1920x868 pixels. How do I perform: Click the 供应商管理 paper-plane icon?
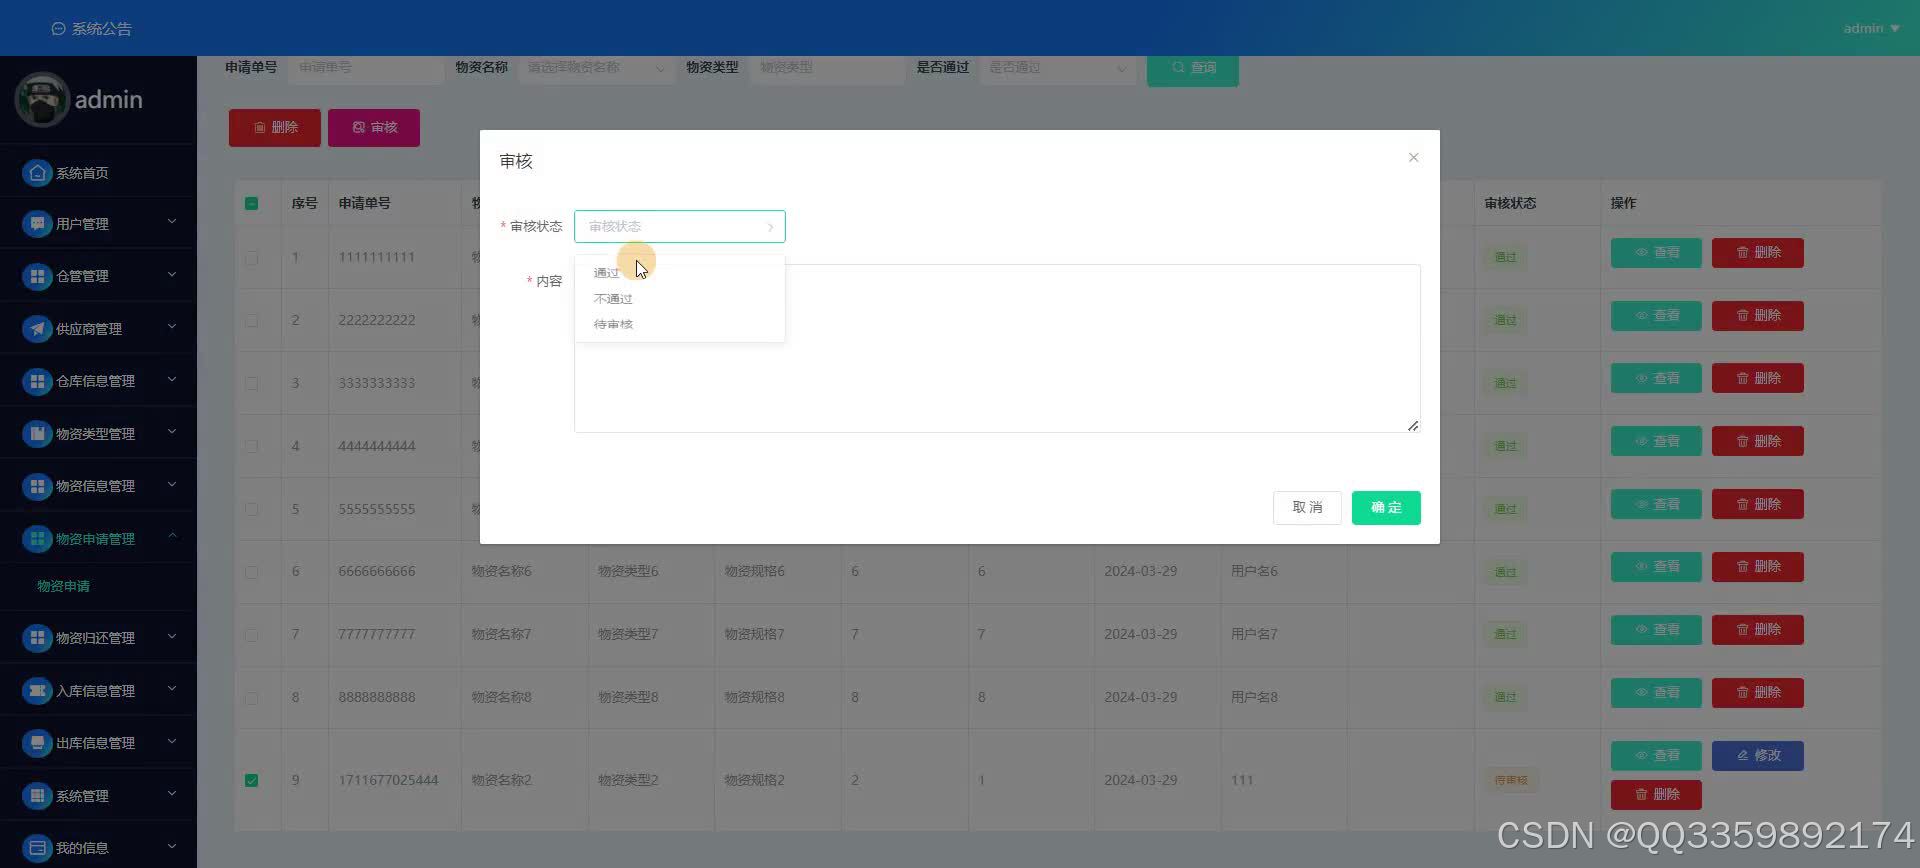click(37, 329)
